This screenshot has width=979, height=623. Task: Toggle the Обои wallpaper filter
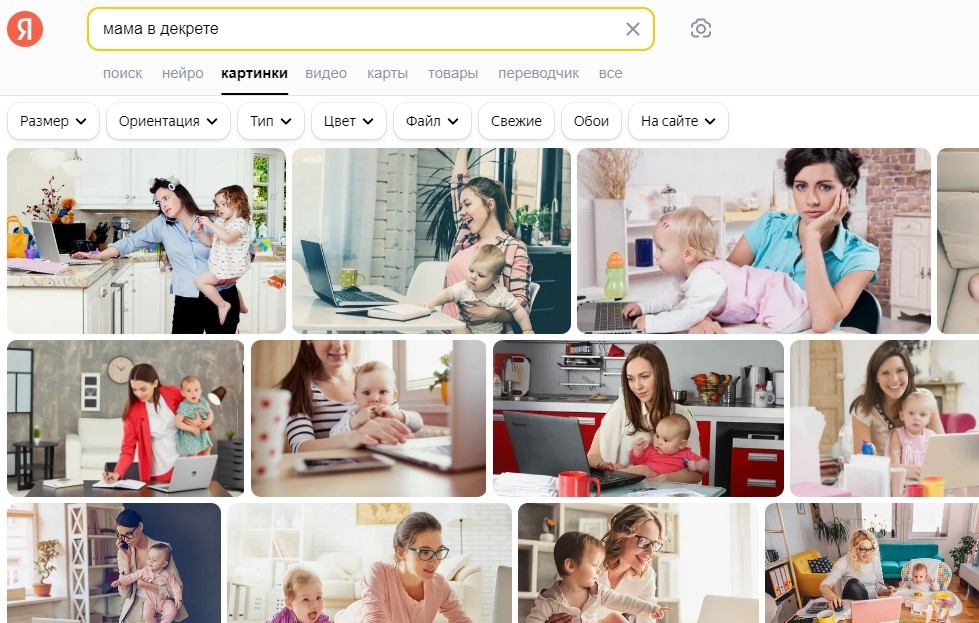click(x=591, y=121)
